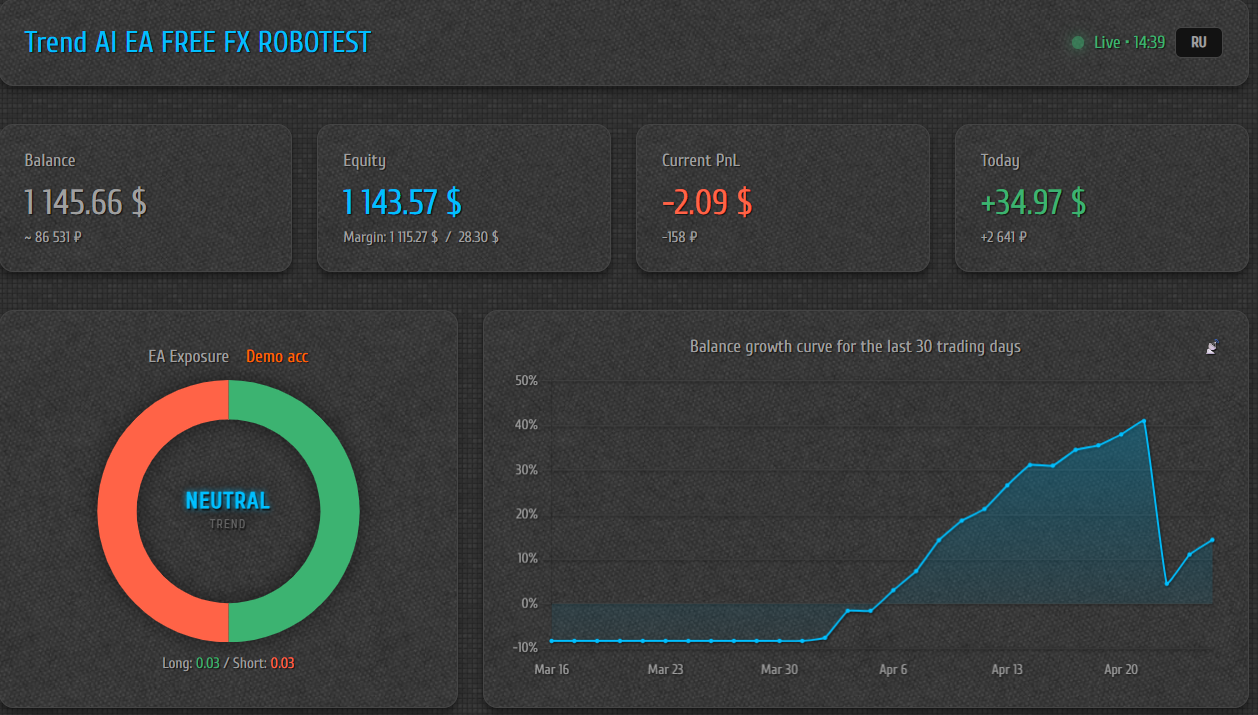Click the Live 14:39 status text
The height and width of the screenshot is (715, 1258).
(x=1129, y=43)
